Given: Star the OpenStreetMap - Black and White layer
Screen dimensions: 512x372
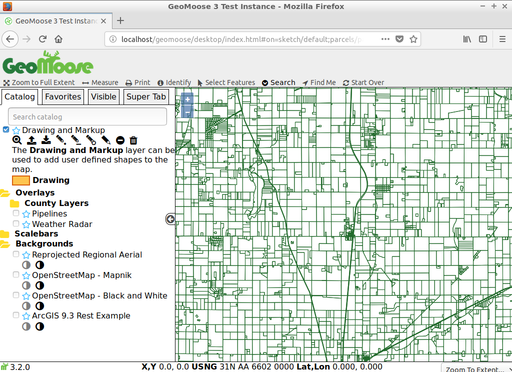Looking at the screenshot, I should pos(26,296).
